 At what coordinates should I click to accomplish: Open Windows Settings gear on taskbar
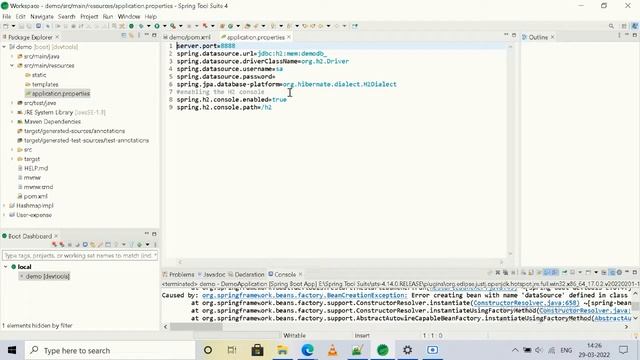(x=407, y=350)
